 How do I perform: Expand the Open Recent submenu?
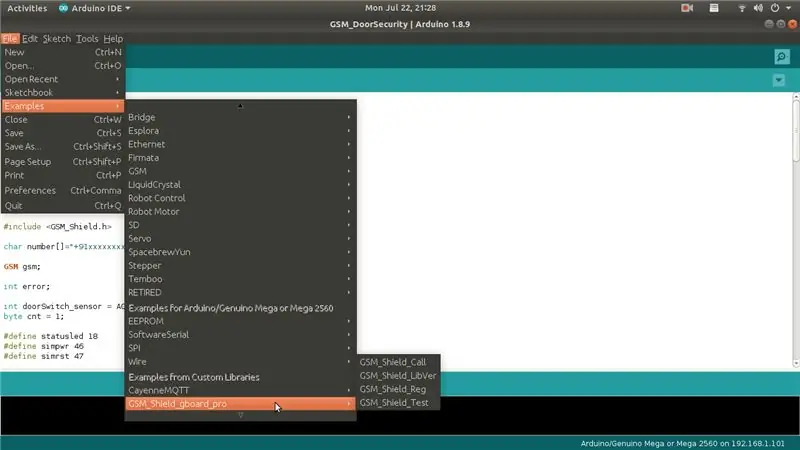[x=63, y=79]
